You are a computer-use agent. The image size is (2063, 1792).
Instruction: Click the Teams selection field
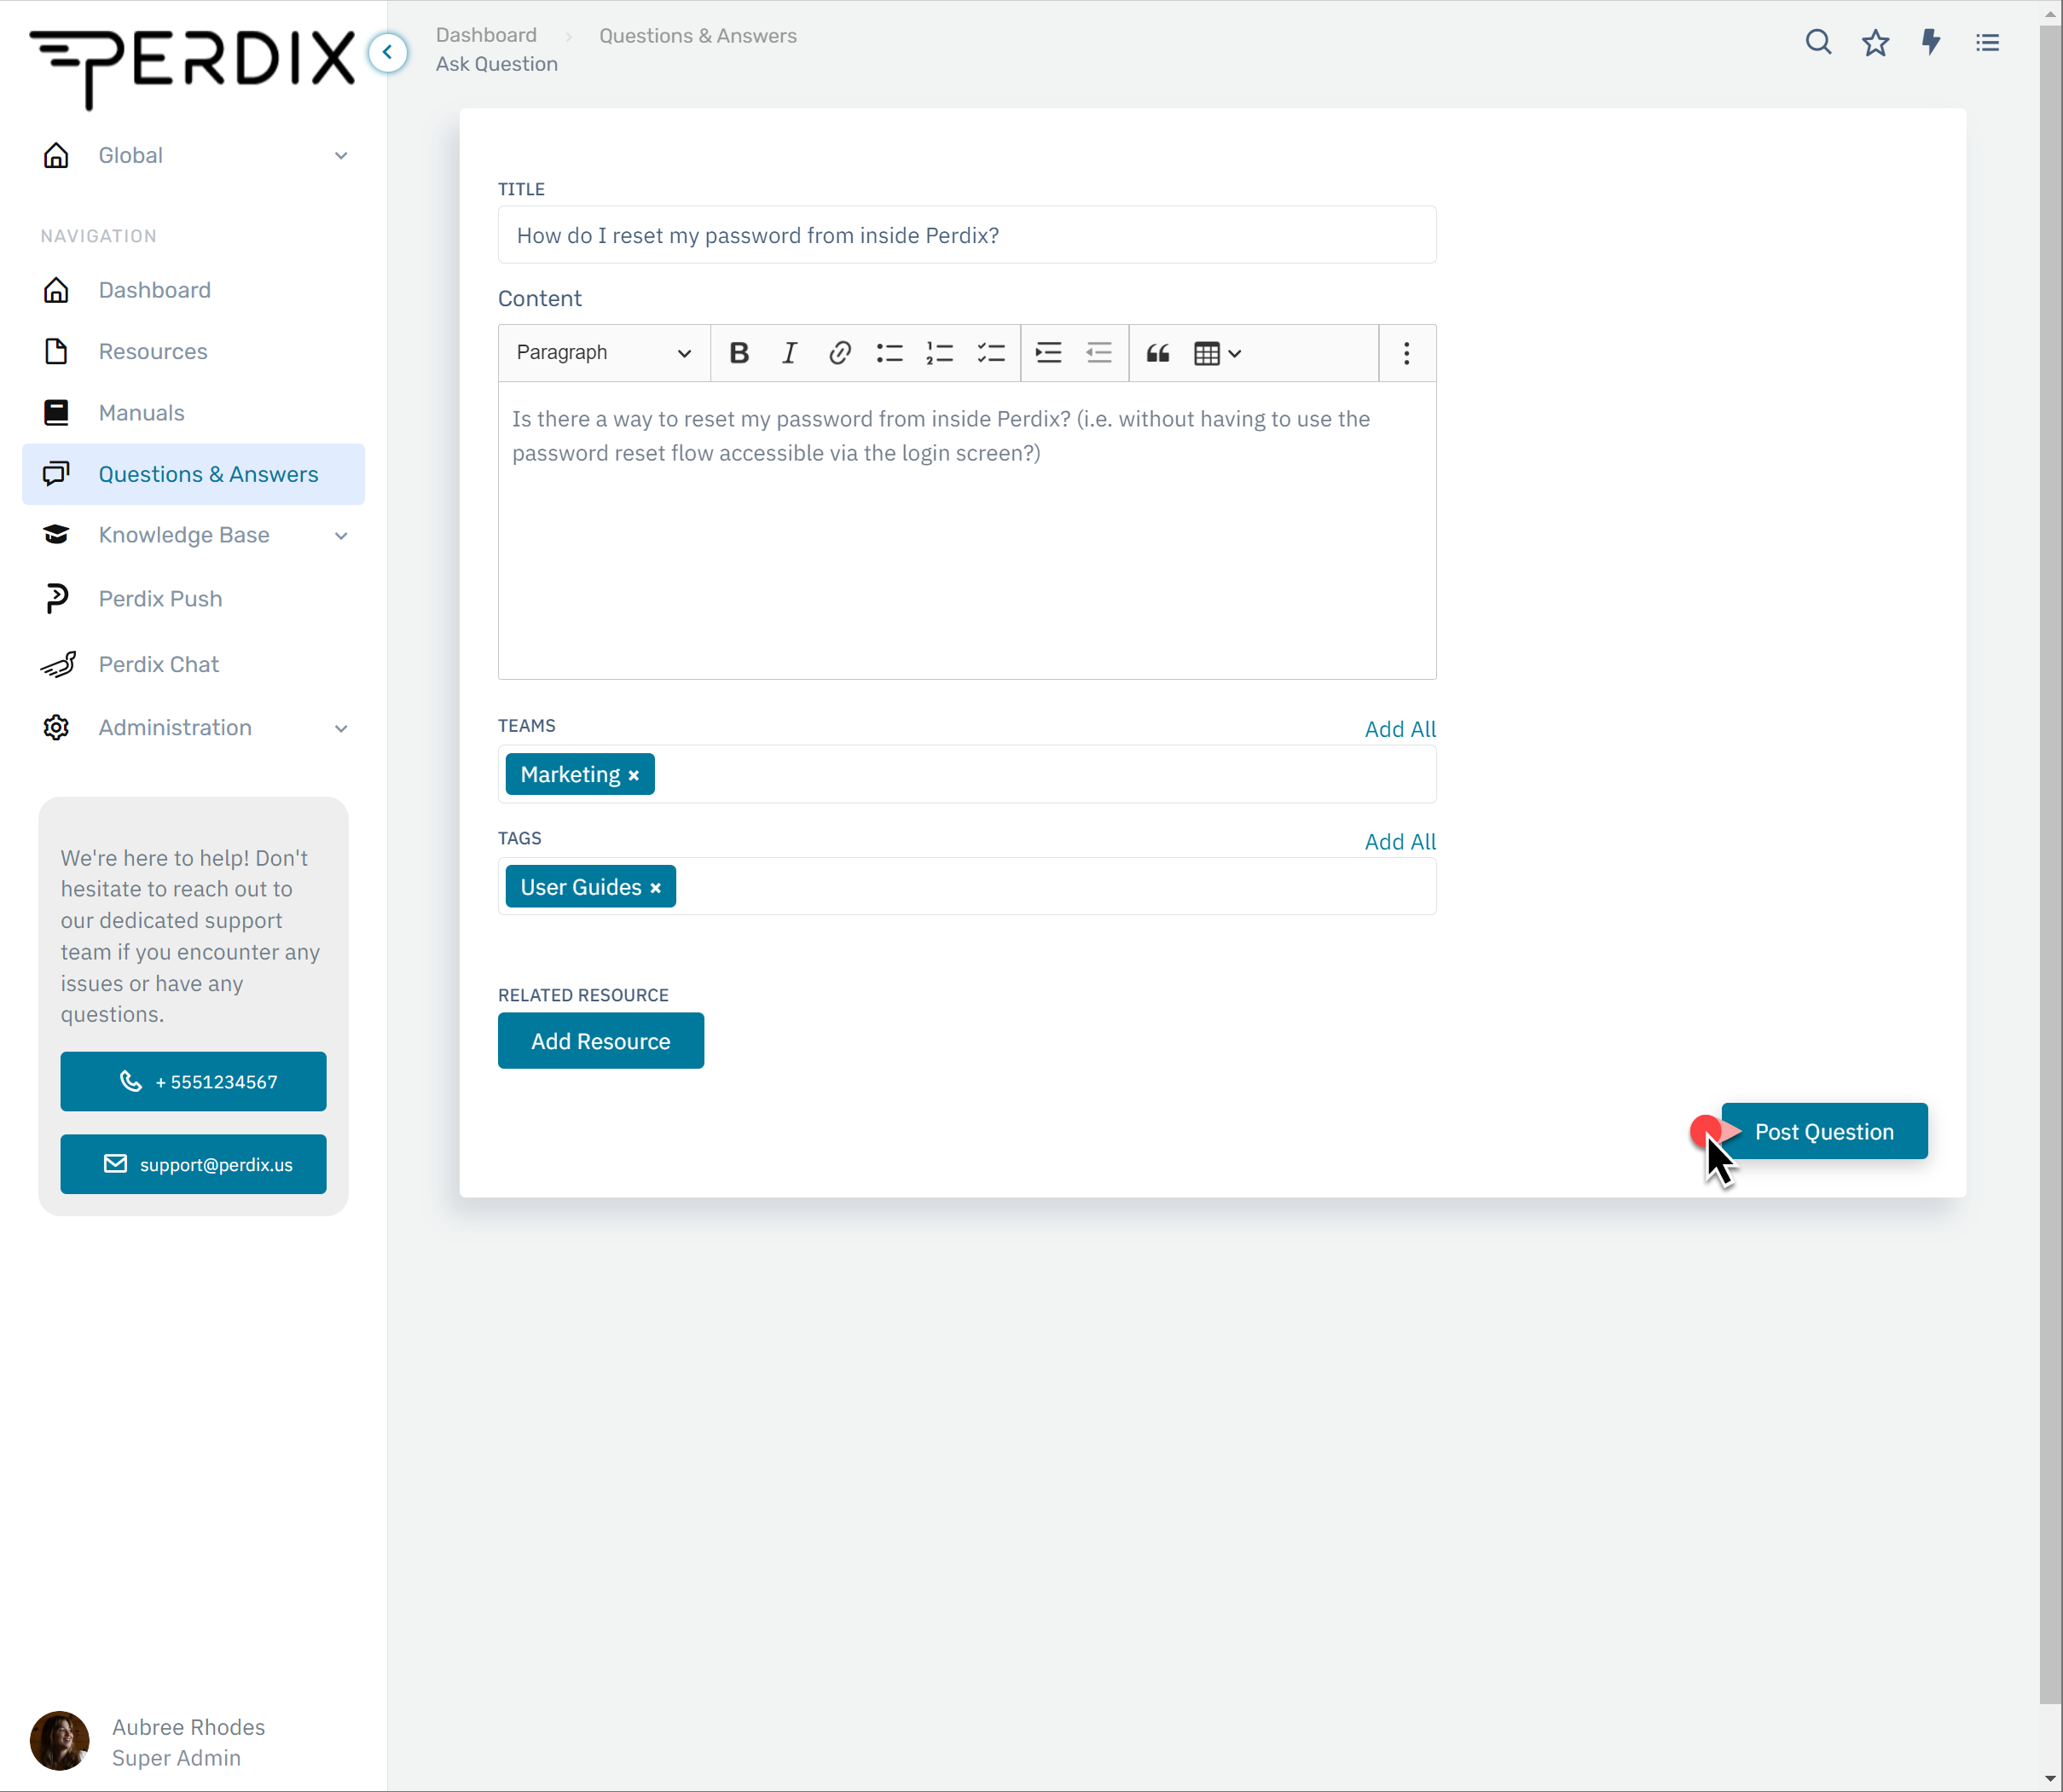(x=967, y=775)
